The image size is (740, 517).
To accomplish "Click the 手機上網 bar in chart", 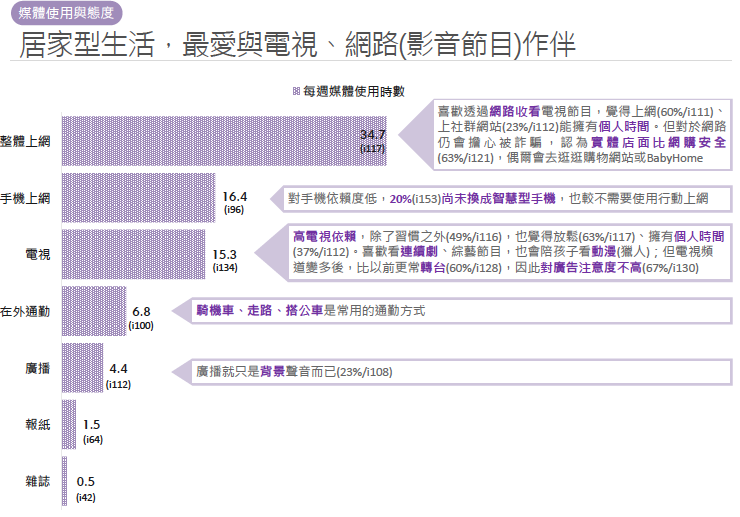I will click(x=139, y=198).
